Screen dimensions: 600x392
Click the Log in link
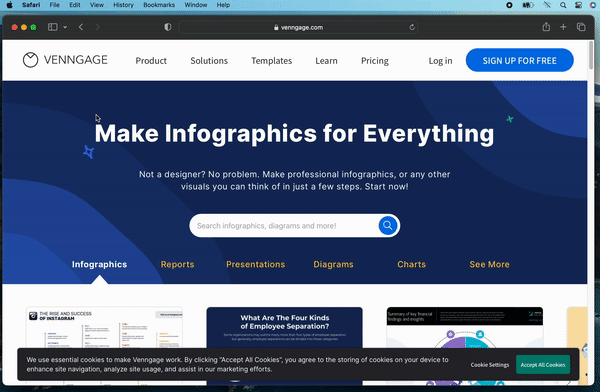pos(440,60)
